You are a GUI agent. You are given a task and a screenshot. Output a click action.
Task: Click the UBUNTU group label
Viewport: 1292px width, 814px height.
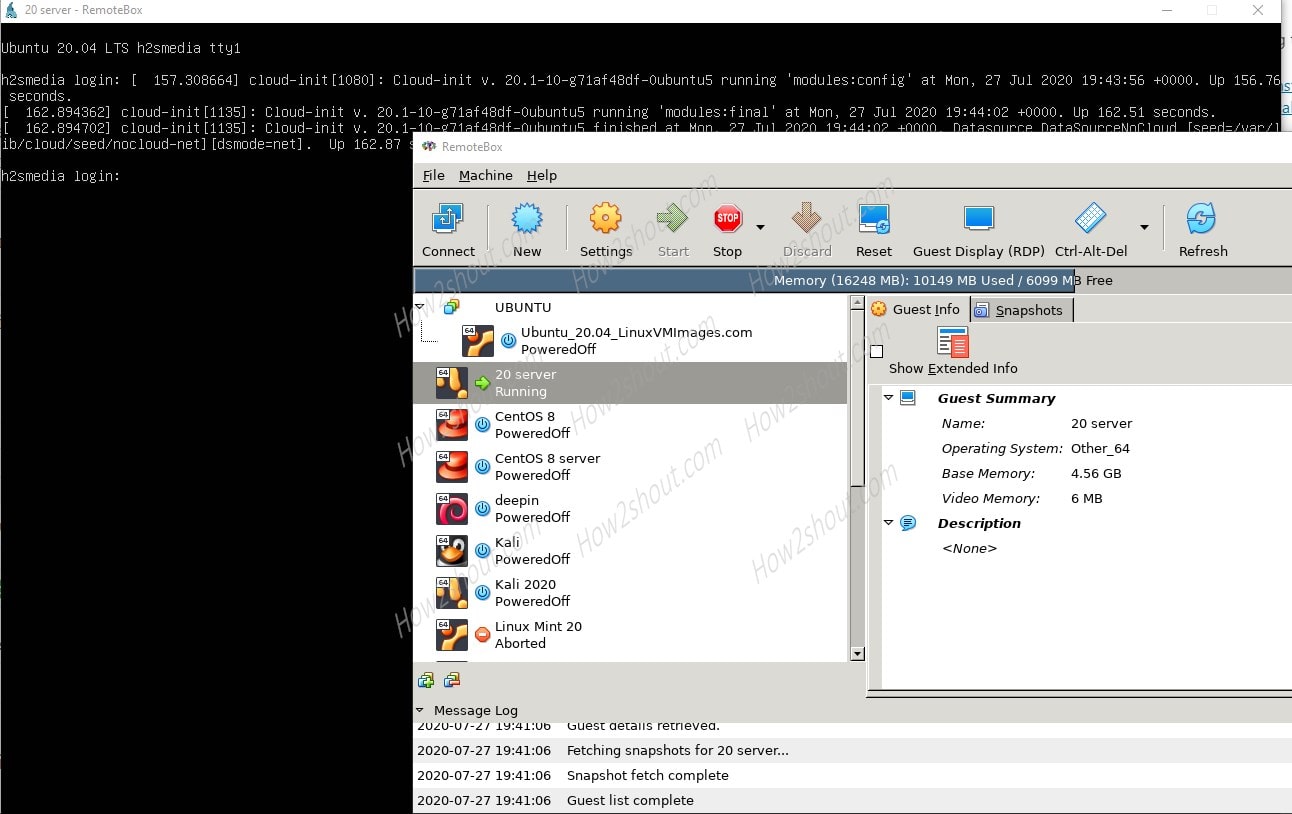[x=523, y=307]
